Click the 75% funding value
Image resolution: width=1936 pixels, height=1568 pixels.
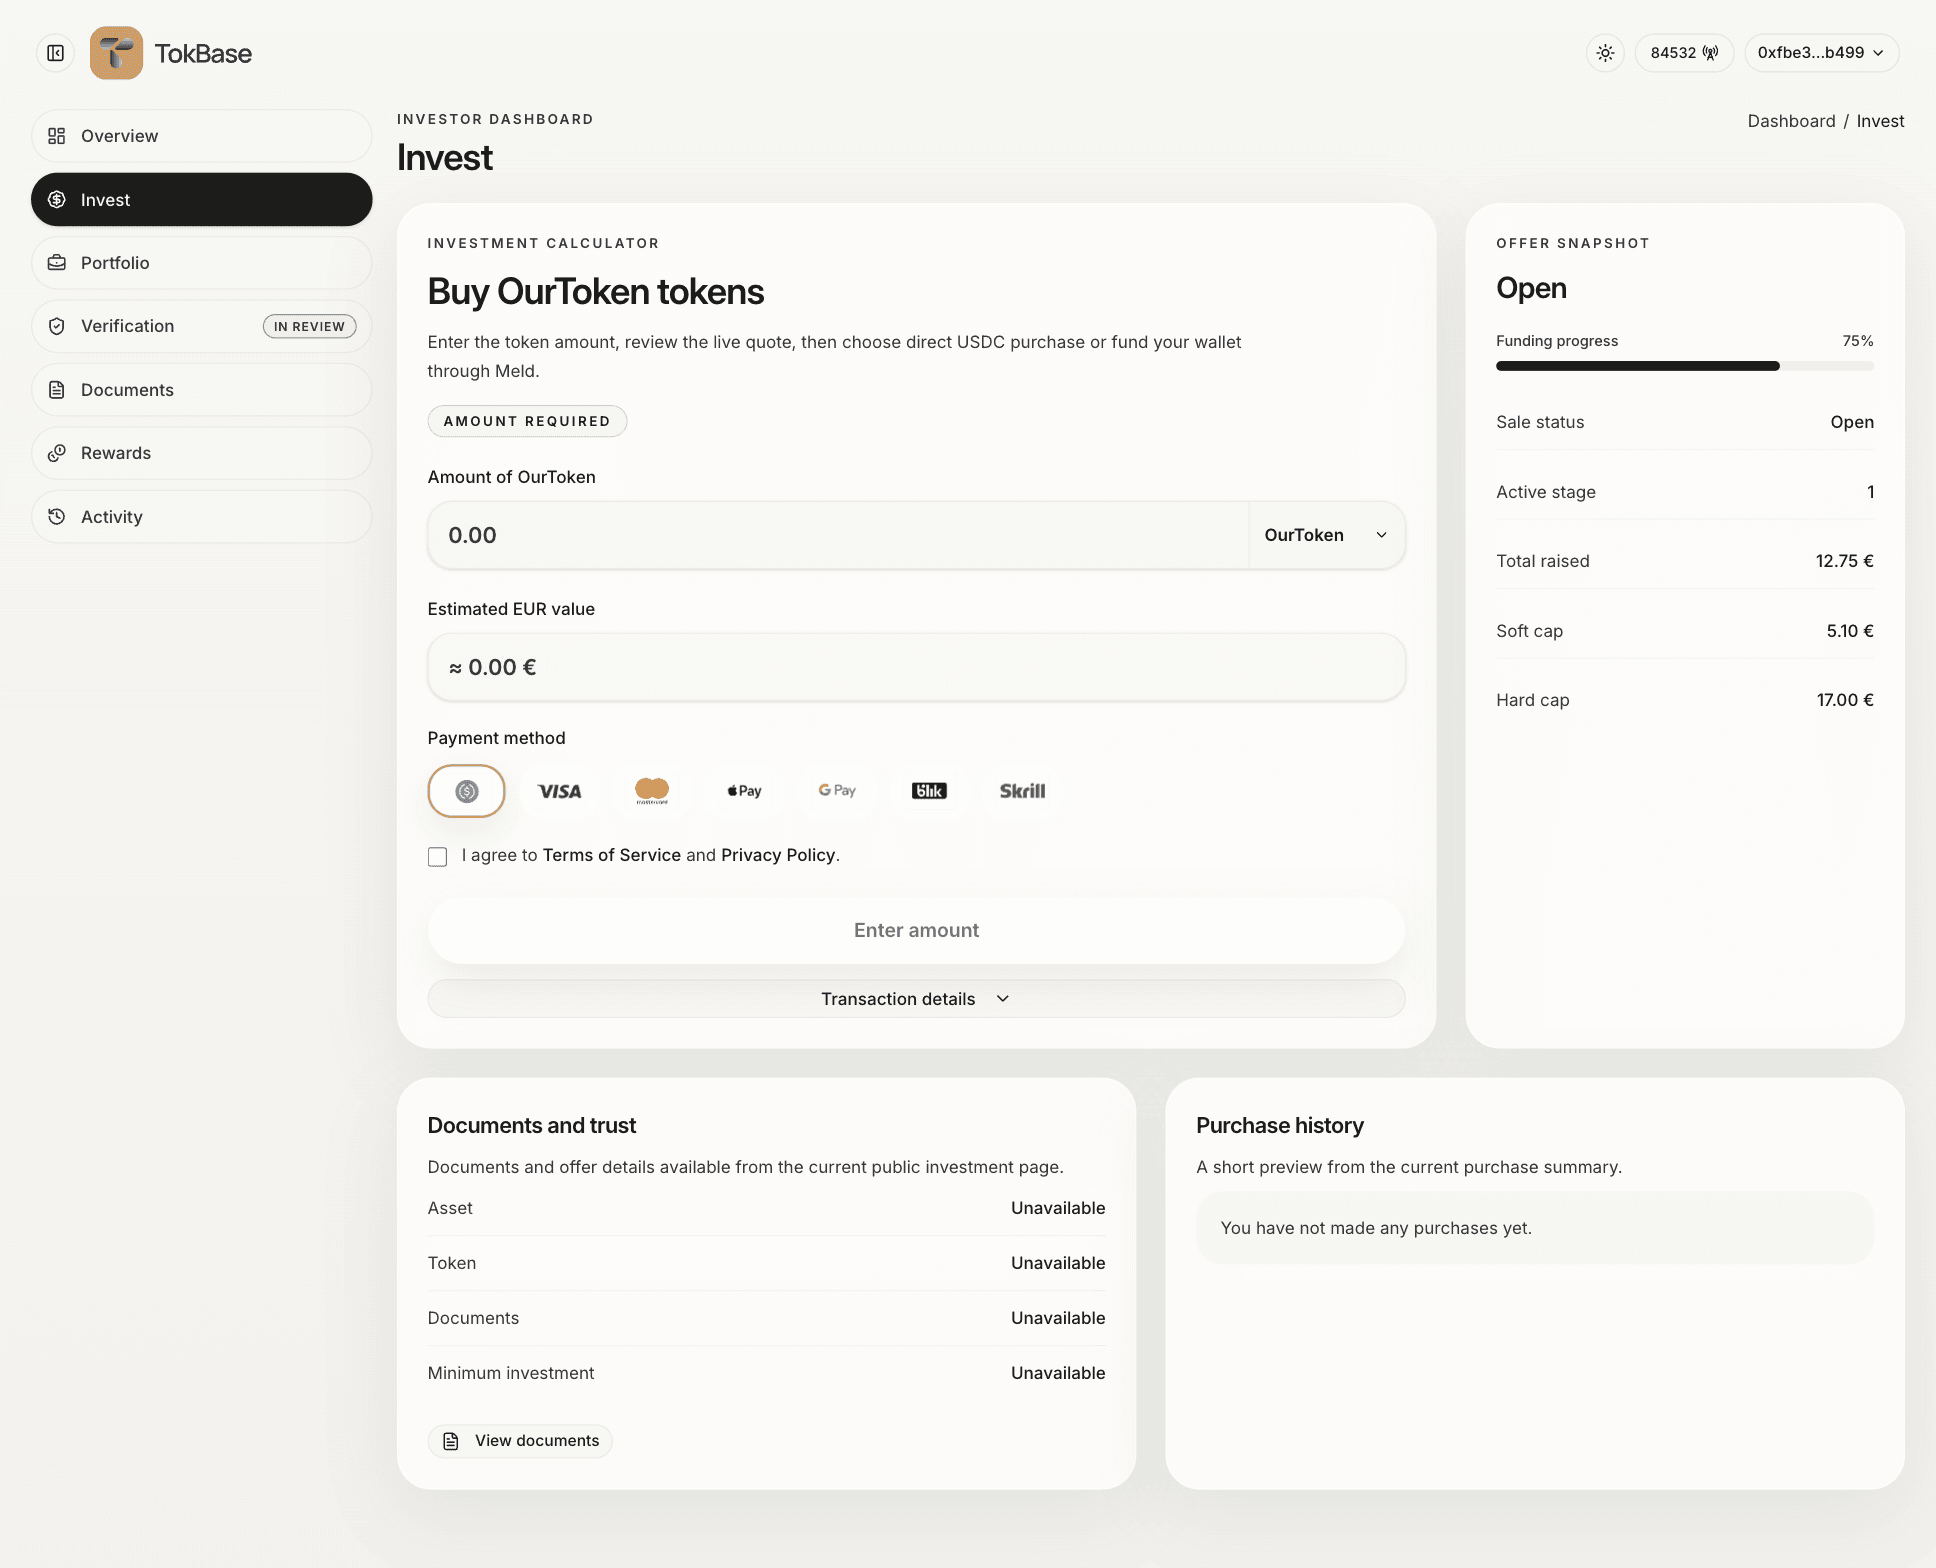click(1858, 341)
